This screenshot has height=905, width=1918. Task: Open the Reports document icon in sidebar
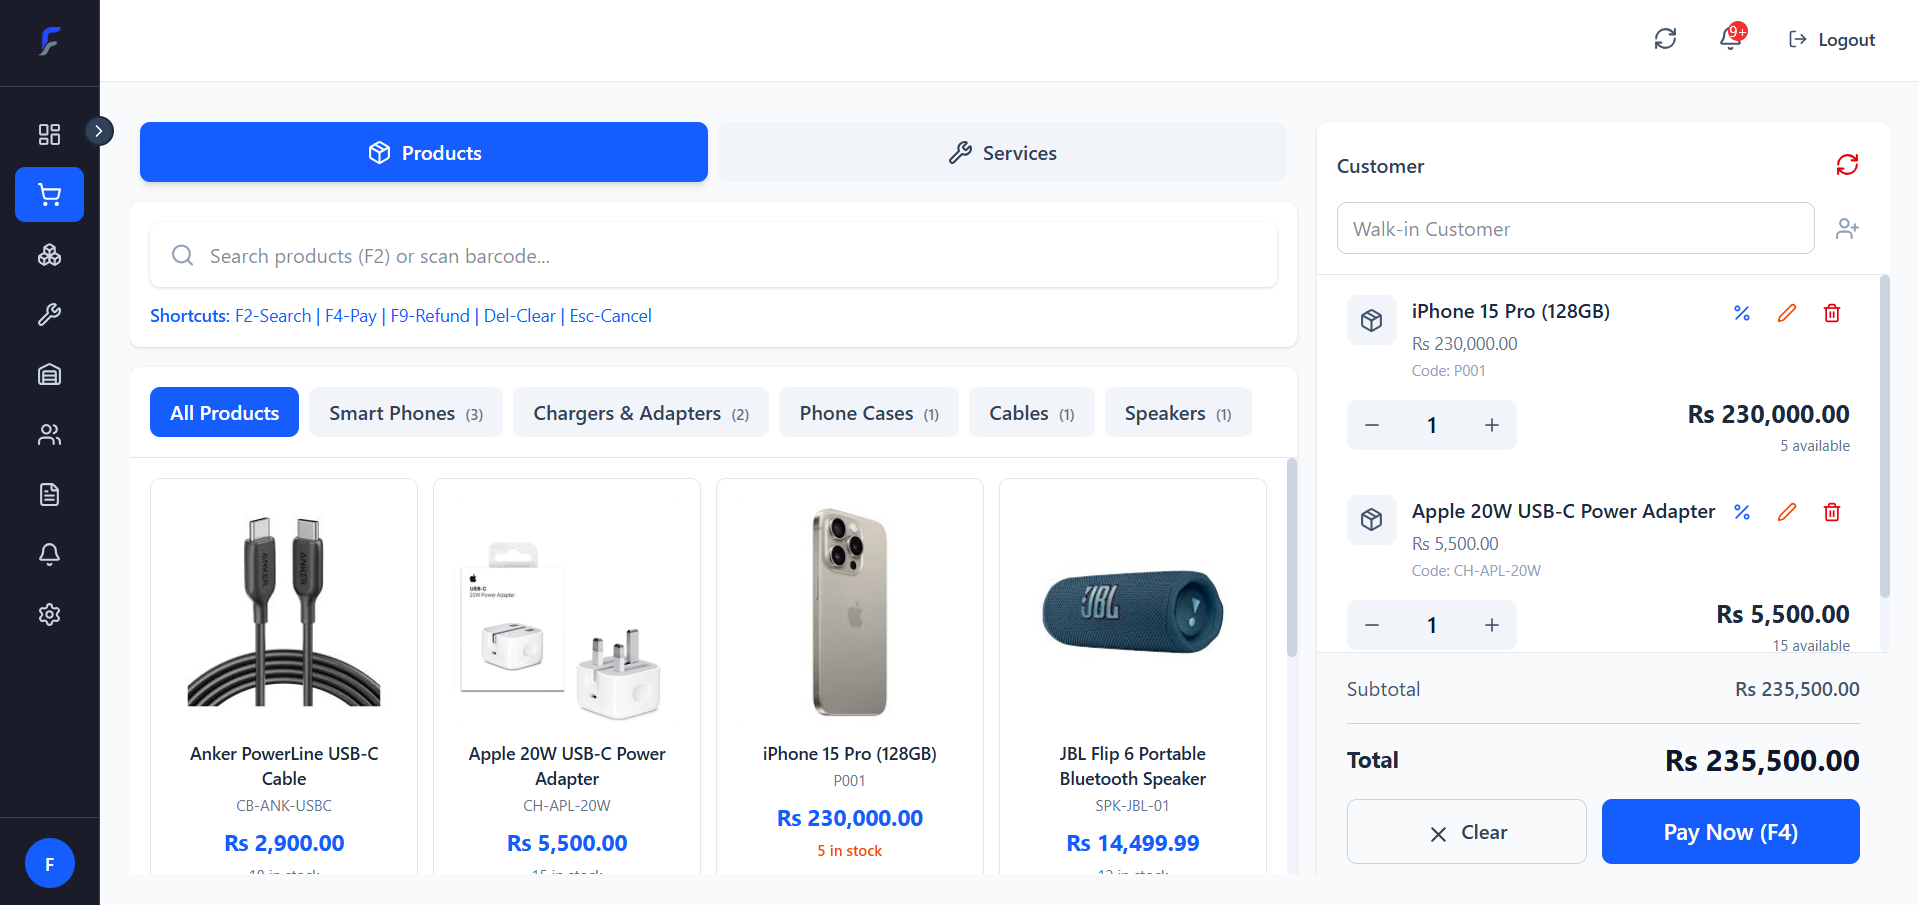[x=49, y=494]
